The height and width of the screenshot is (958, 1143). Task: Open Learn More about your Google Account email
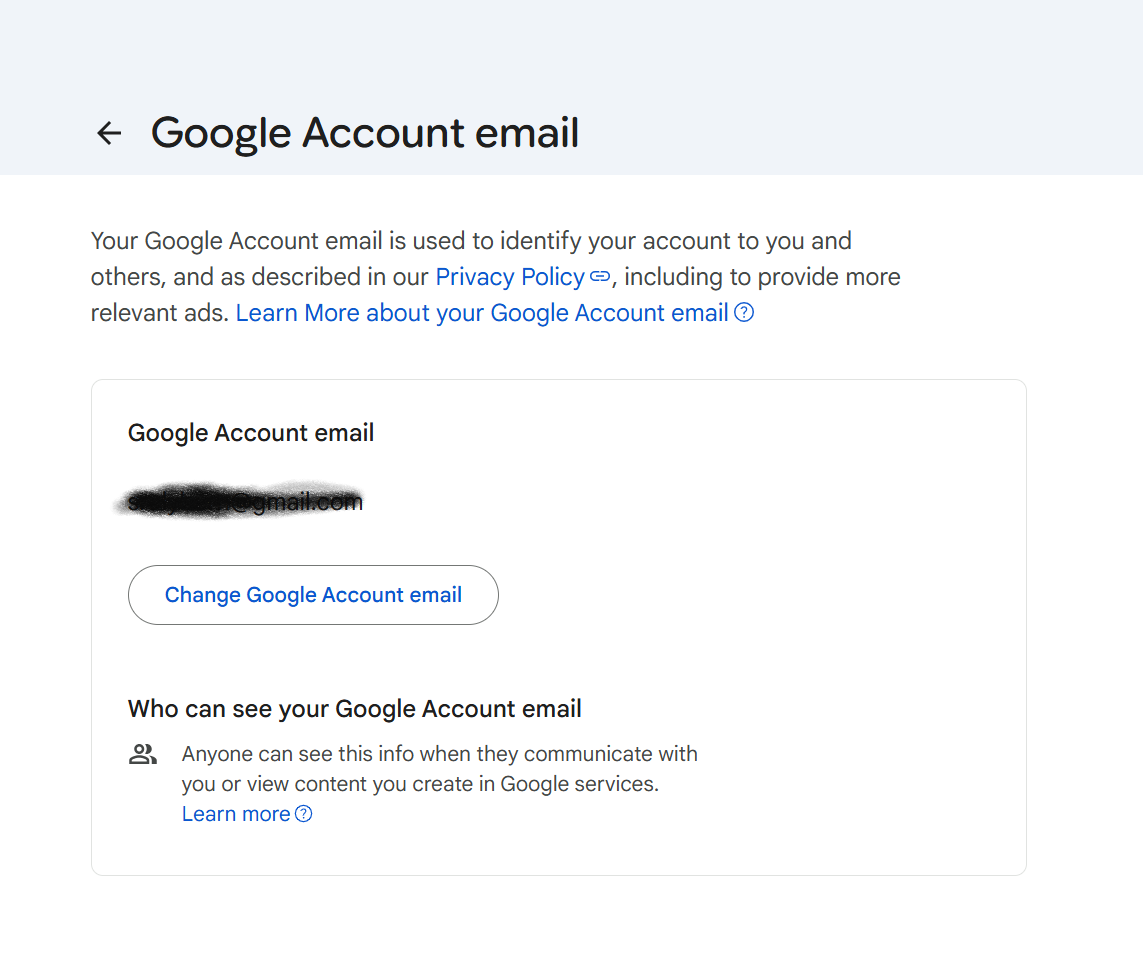(x=482, y=313)
